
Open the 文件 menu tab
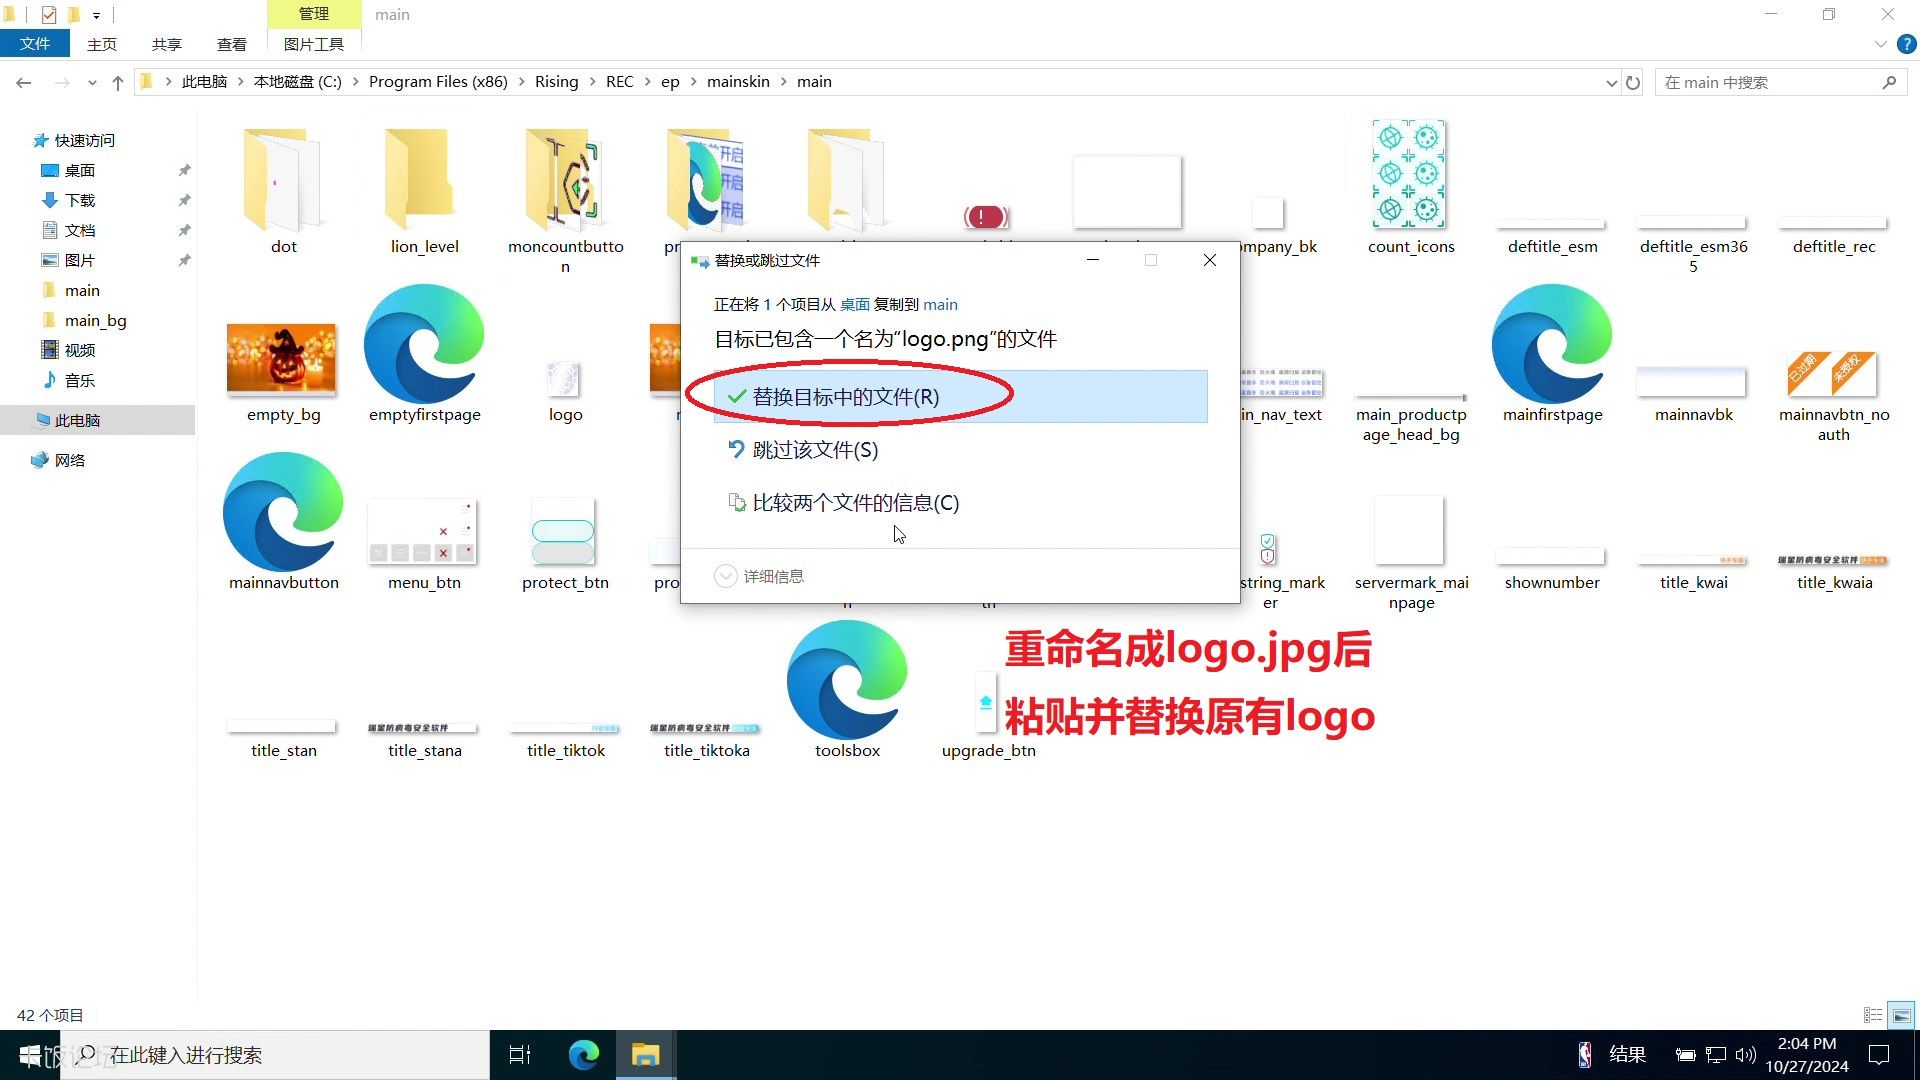35,44
